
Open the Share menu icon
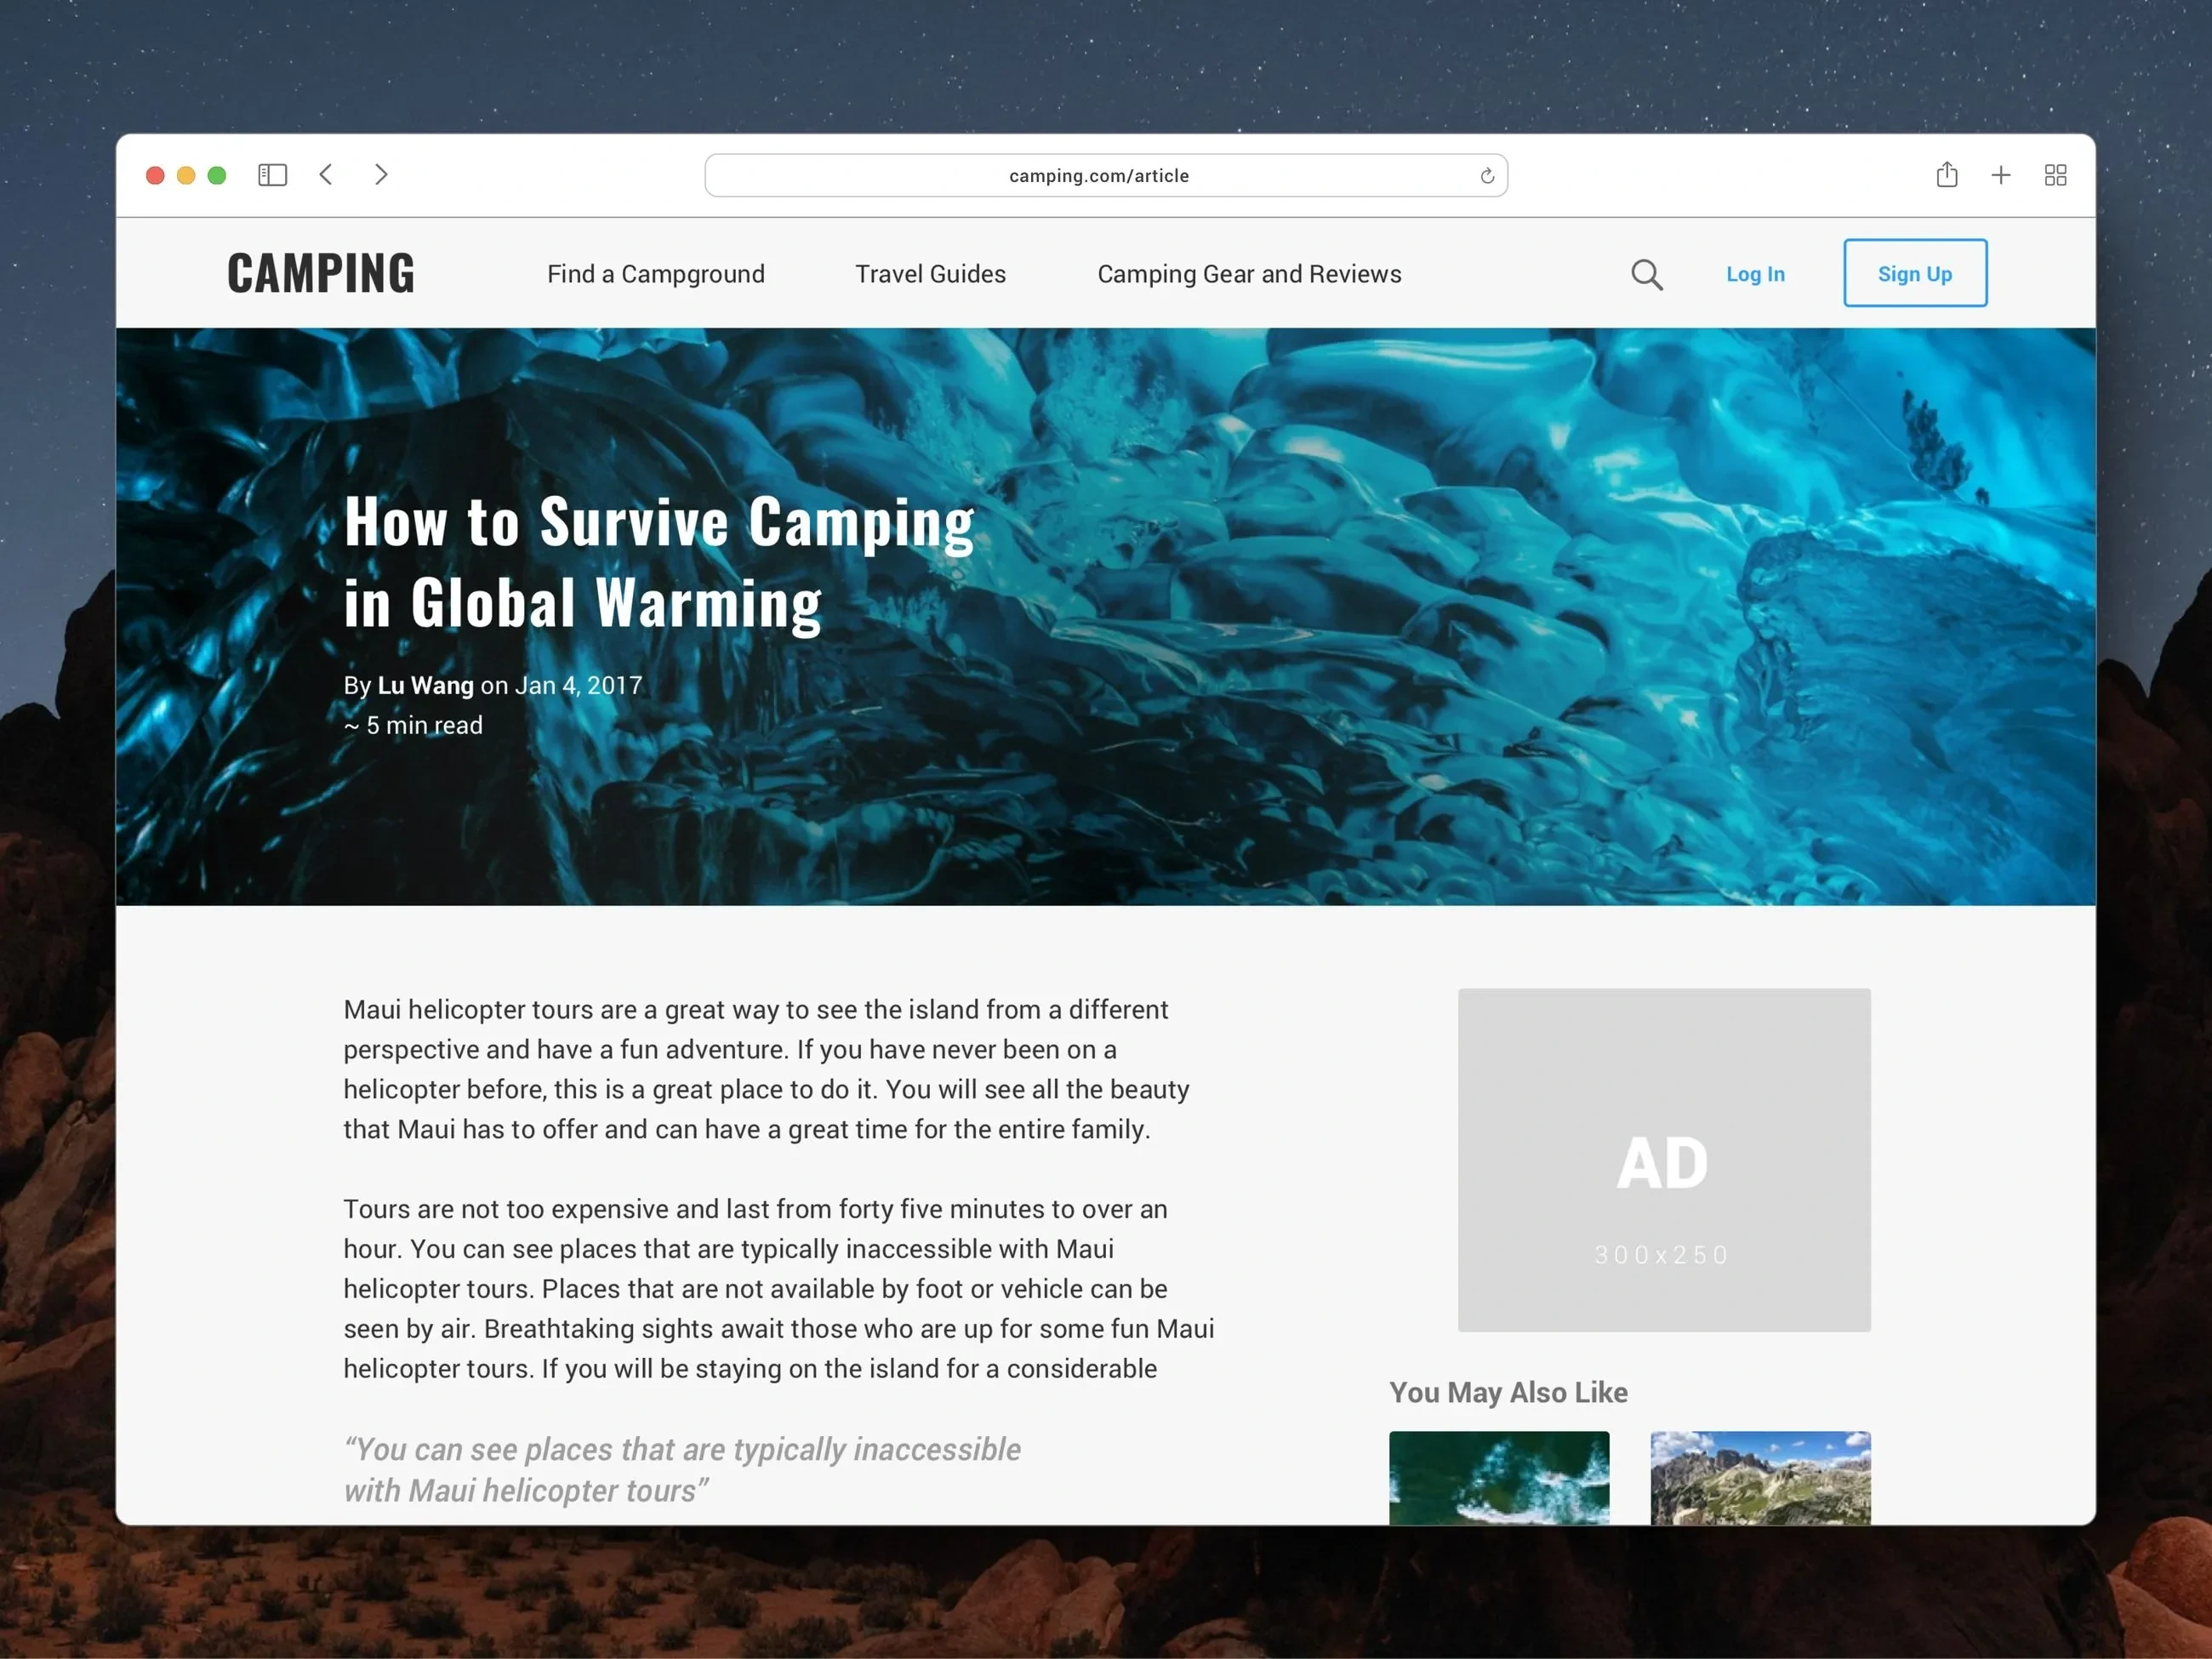(1946, 175)
